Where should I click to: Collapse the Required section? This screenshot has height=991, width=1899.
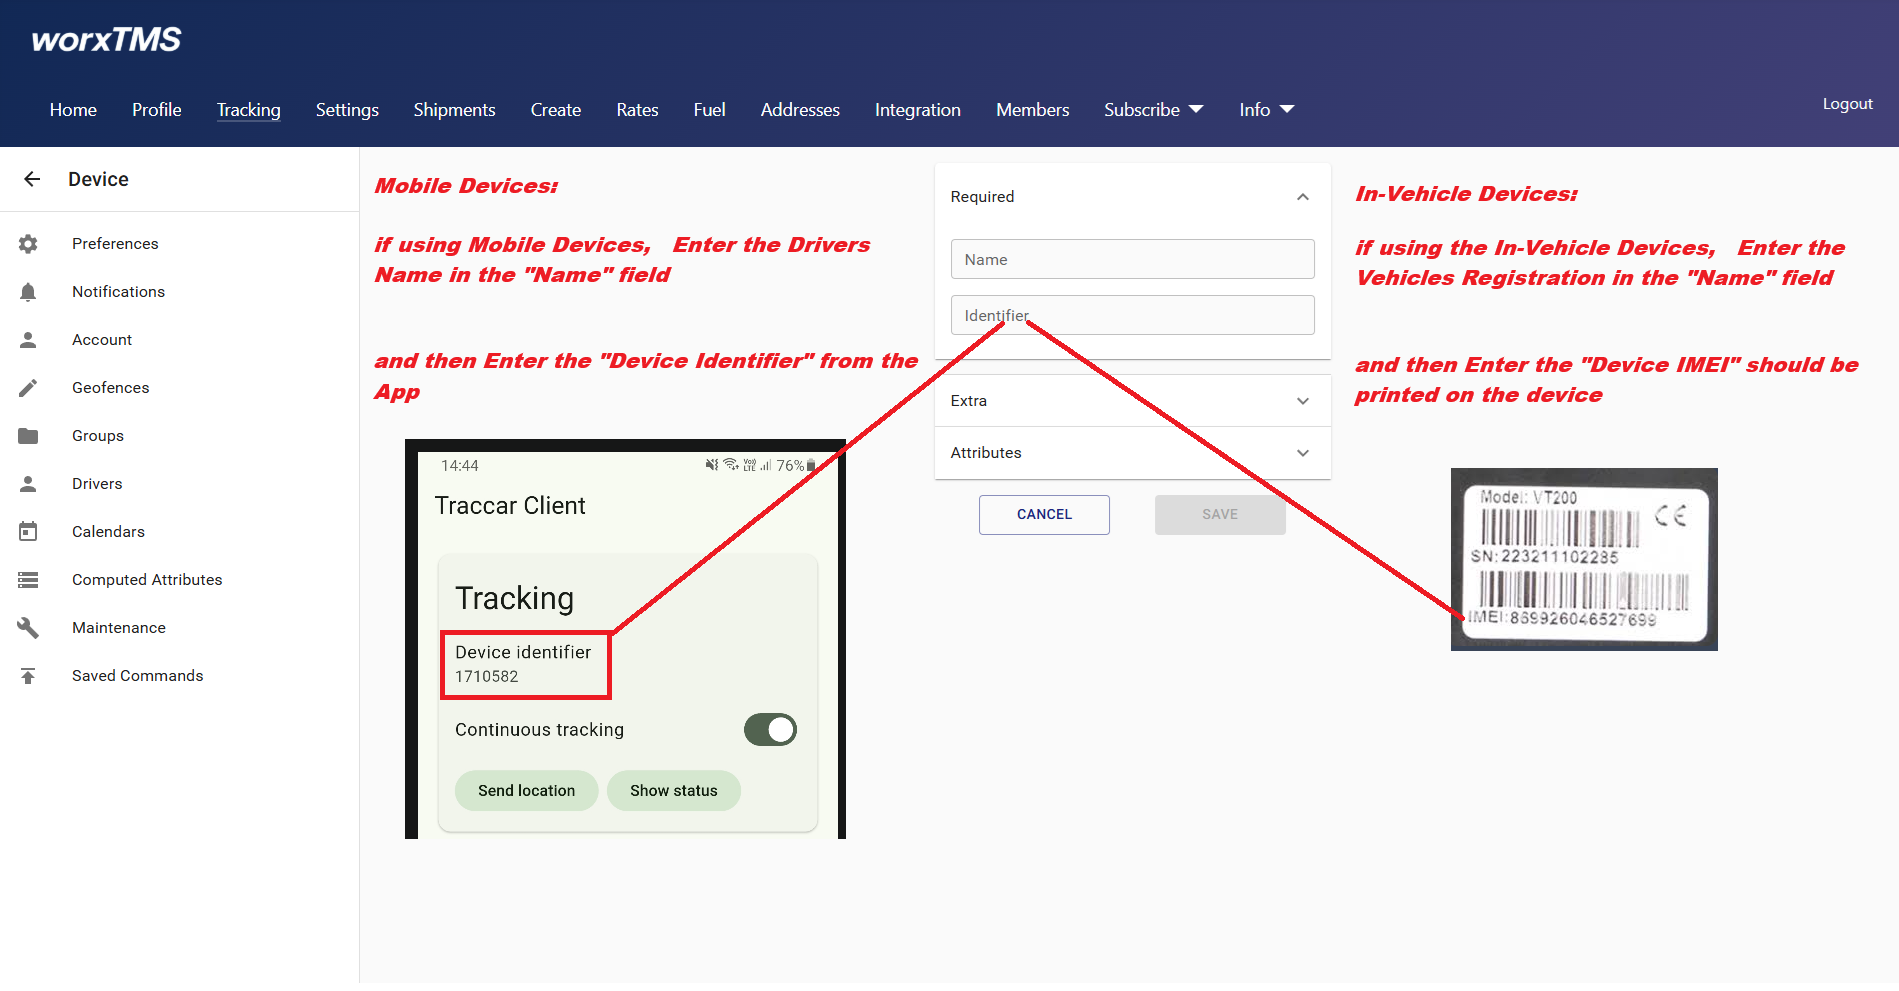(1302, 196)
